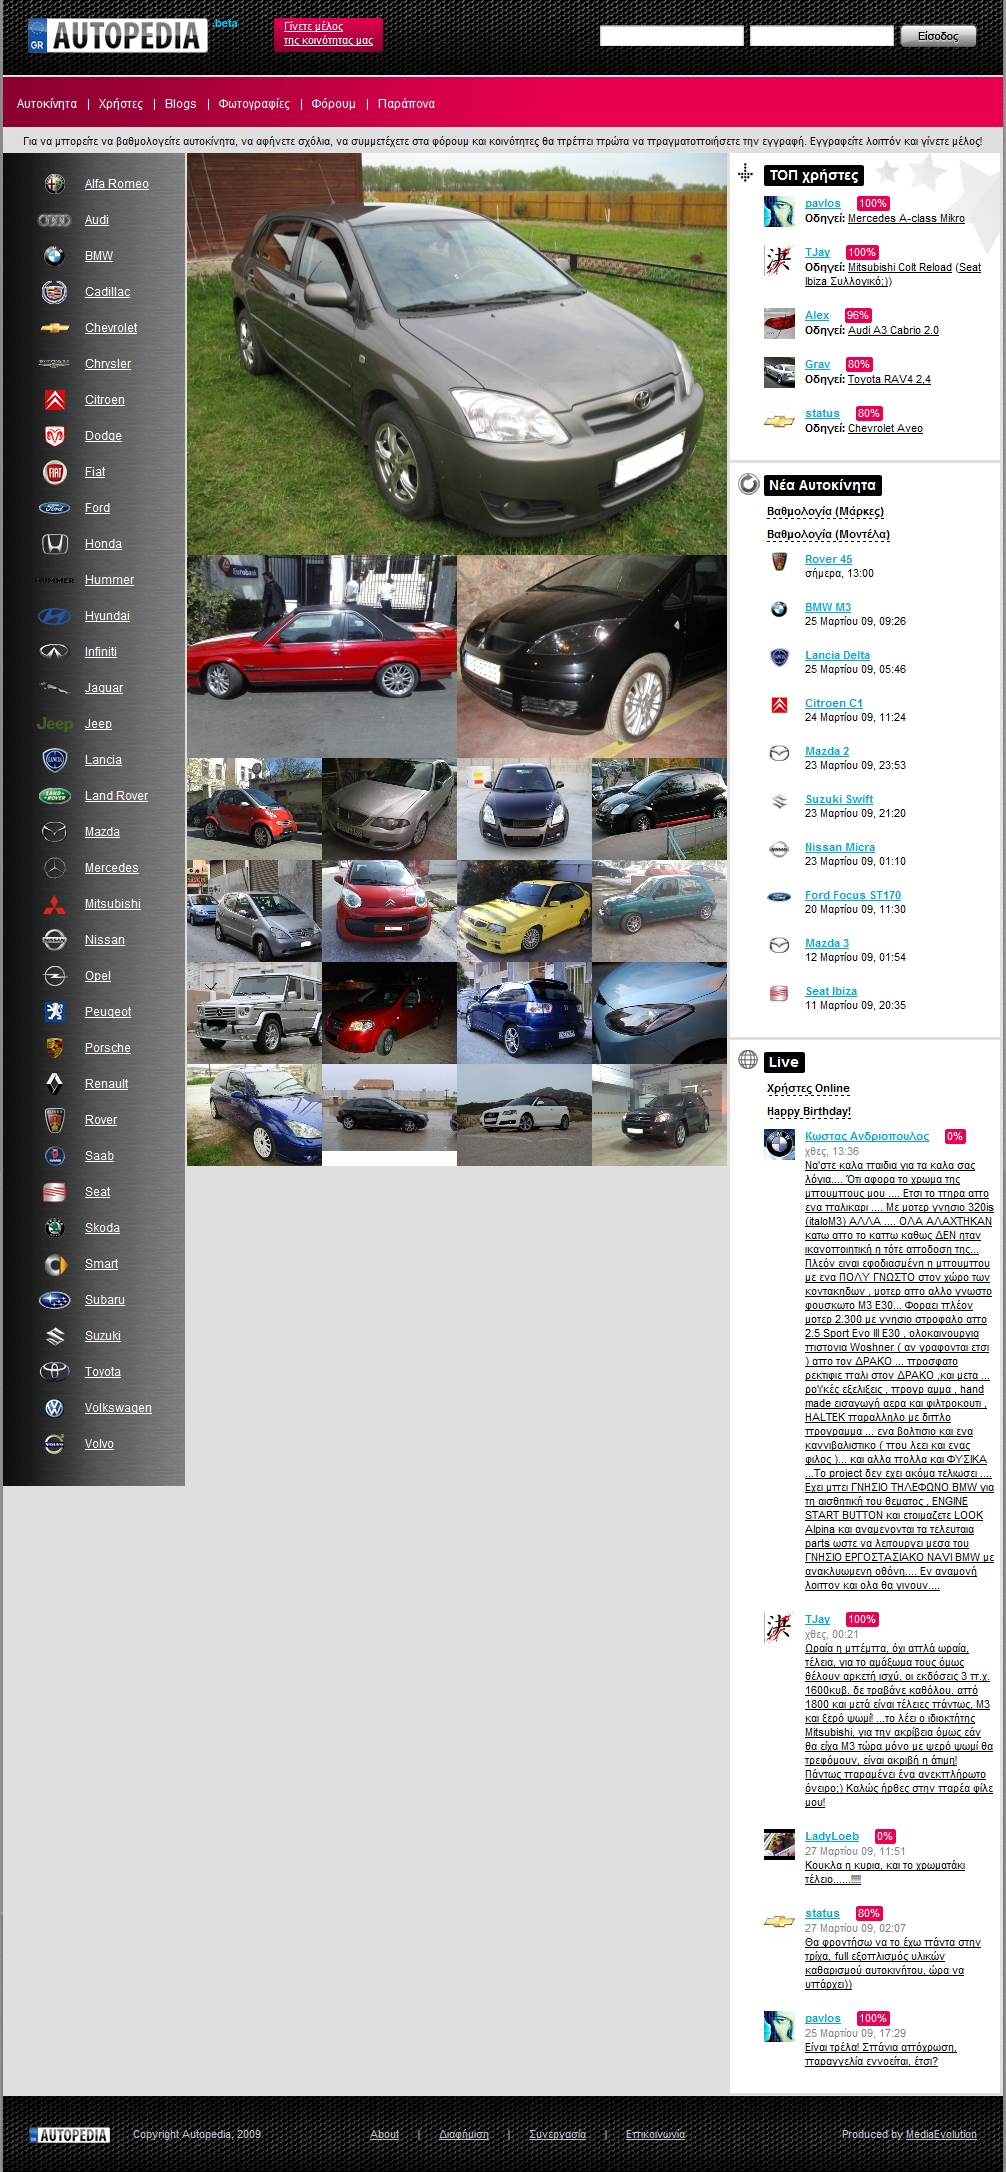Screen dimensions: 1006x2172
Task: Click the Ford oval logo in sidebar
Action: click(x=54, y=508)
